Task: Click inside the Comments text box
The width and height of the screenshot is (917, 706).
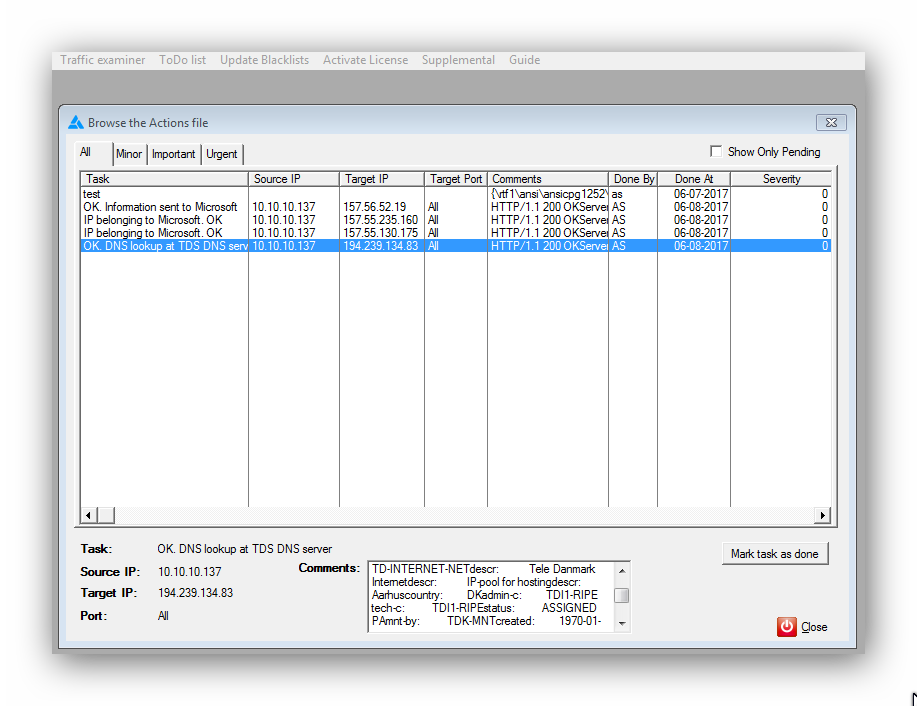Action: coord(492,595)
